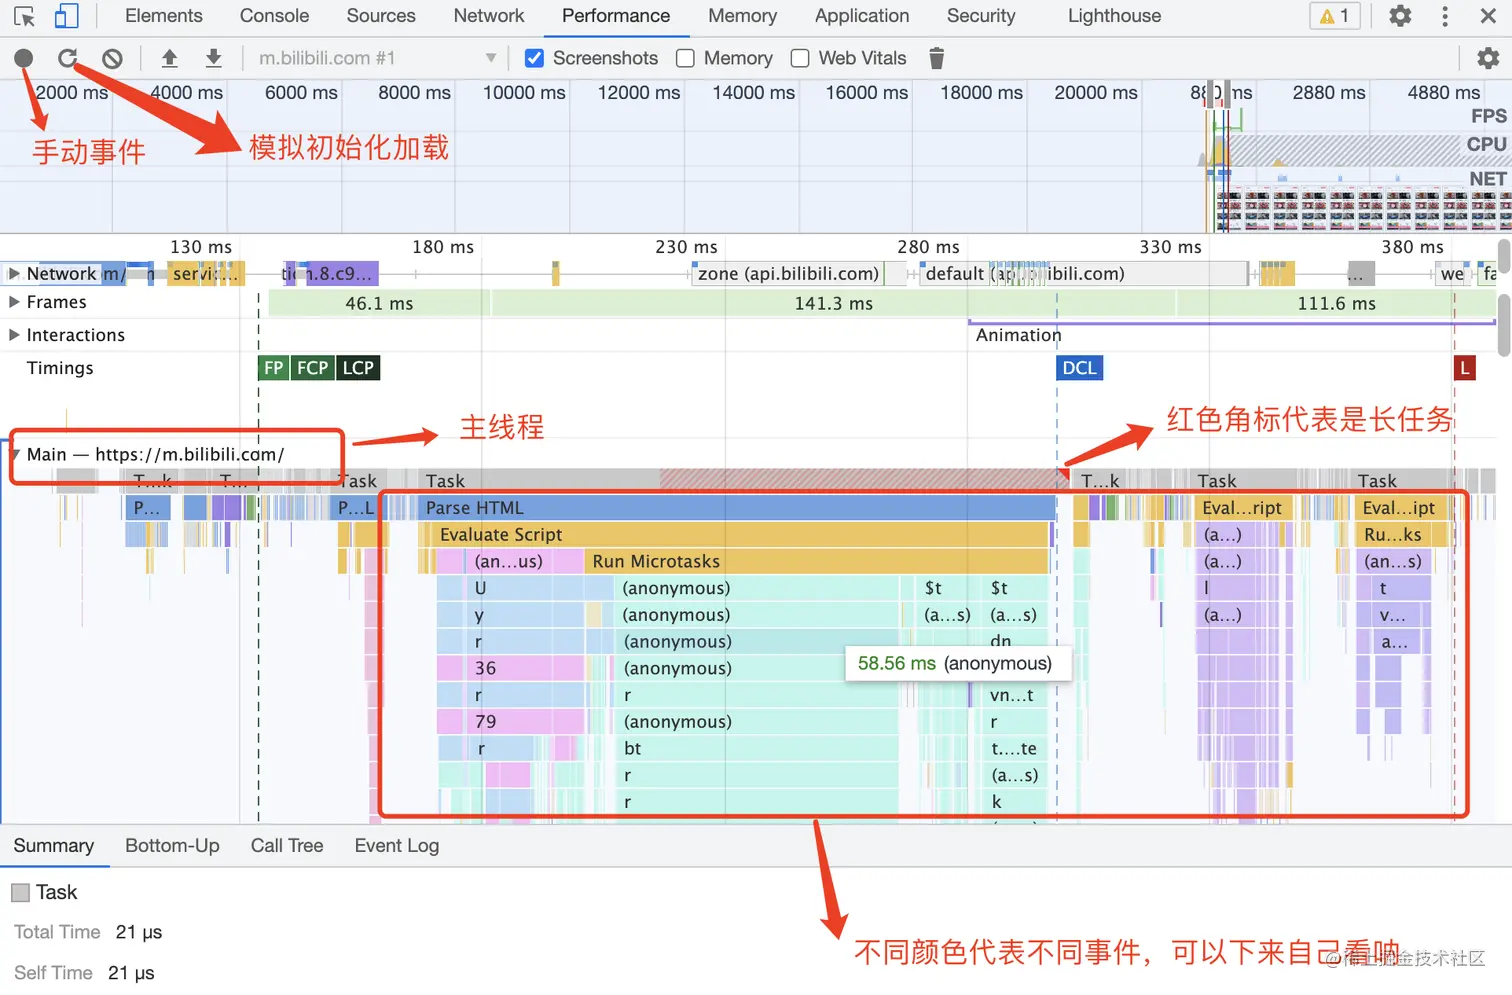Switch to the Elements tab
This screenshot has height=995, width=1512.
coord(164,16)
